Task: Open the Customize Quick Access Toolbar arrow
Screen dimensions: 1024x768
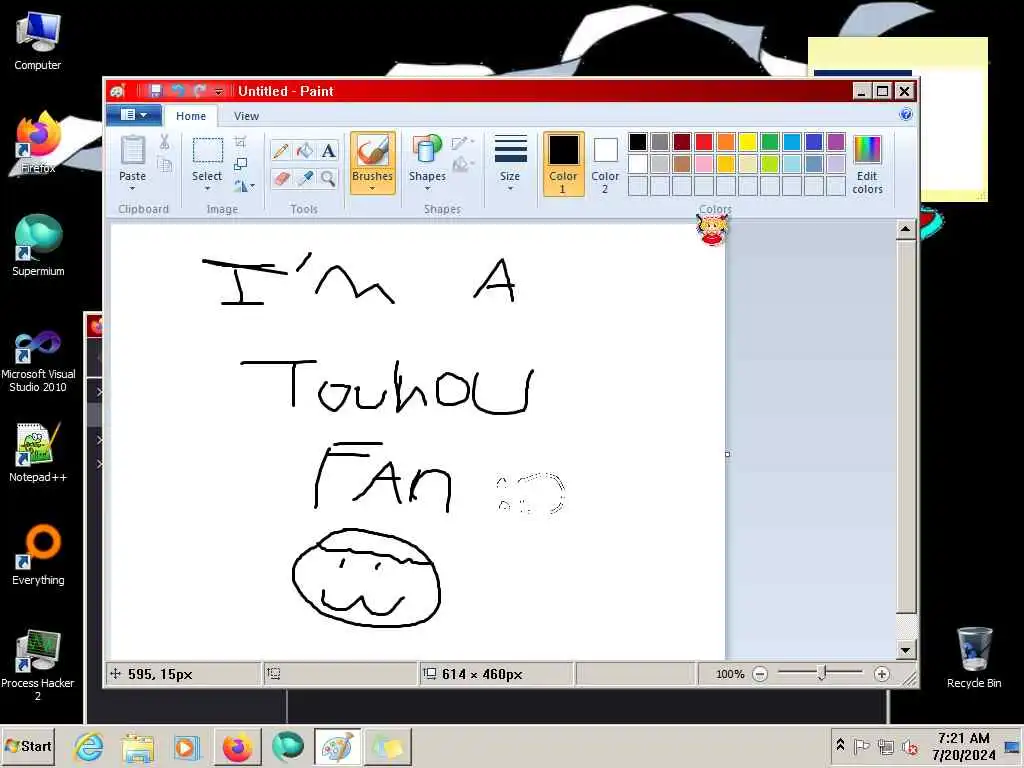Action: (x=219, y=91)
